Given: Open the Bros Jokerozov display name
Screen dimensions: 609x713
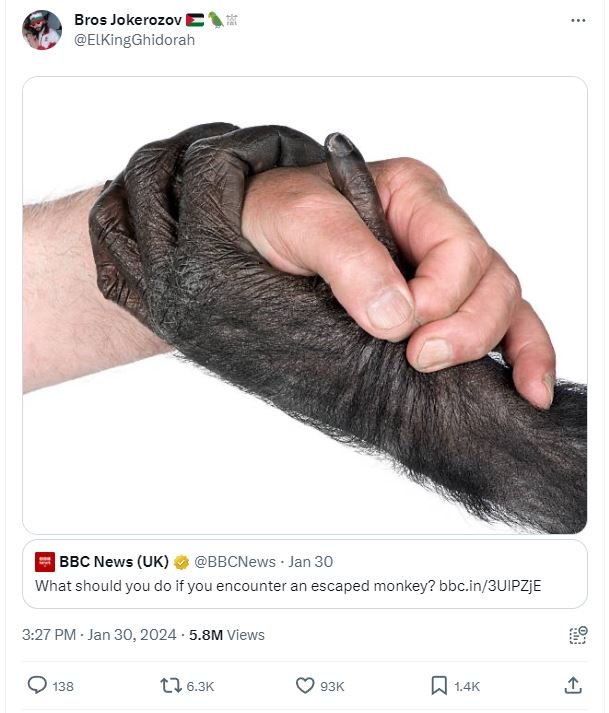Looking at the screenshot, I should [x=128, y=20].
